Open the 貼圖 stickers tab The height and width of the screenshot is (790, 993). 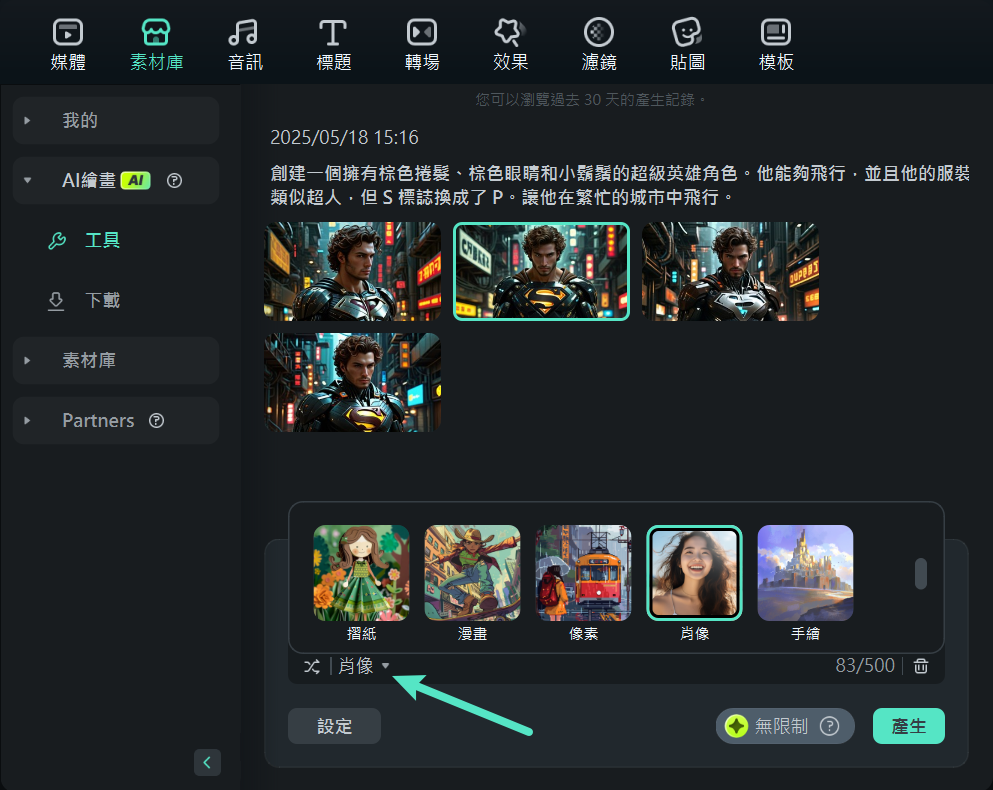[x=687, y=45]
